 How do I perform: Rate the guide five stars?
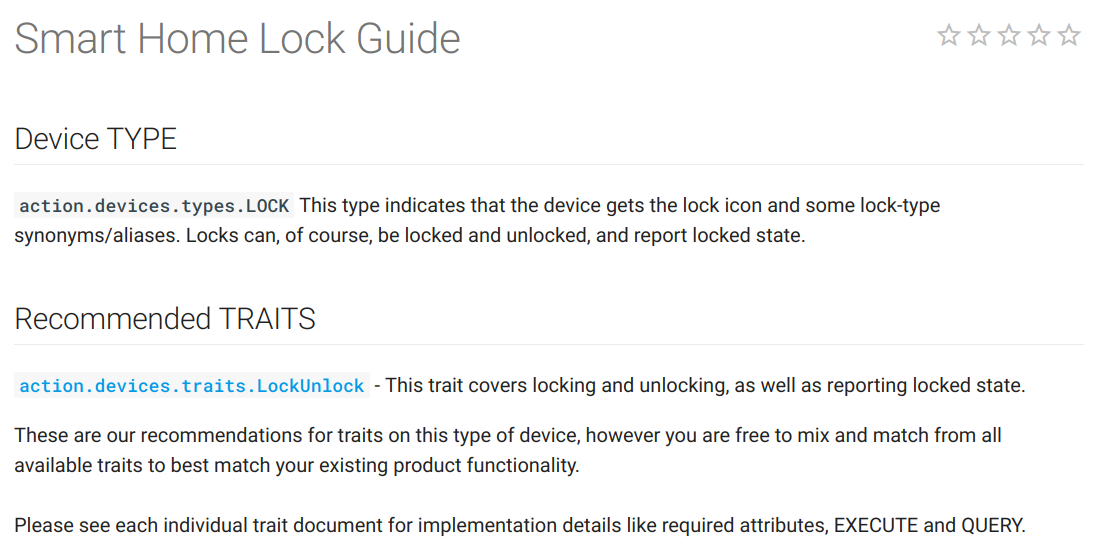click(1069, 36)
